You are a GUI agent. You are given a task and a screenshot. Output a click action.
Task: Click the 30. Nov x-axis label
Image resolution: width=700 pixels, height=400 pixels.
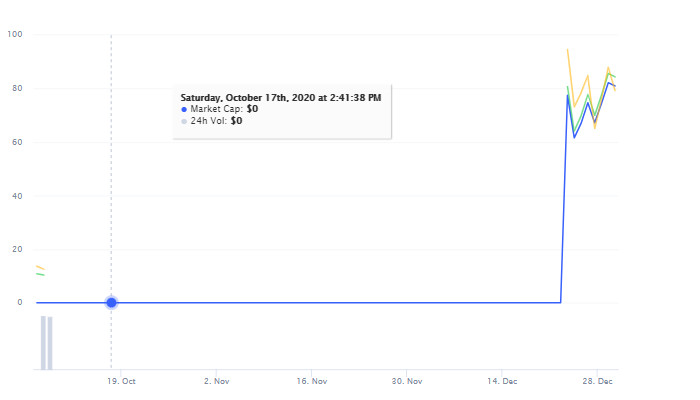(x=407, y=381)
